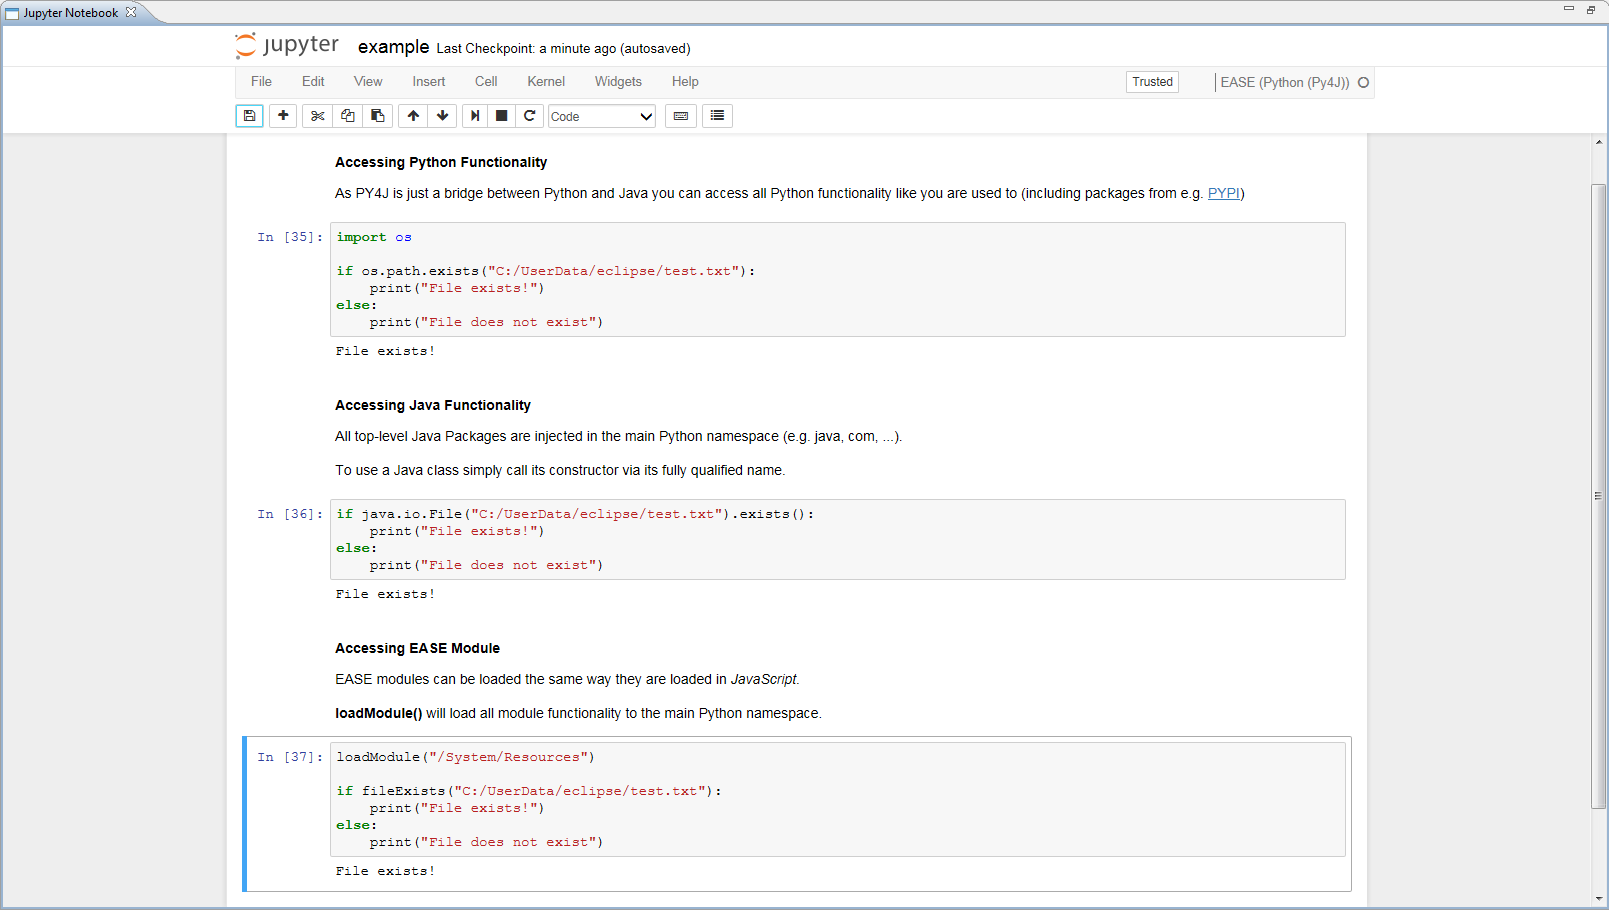Image resolution: width=1609 pixels, height=911 pixels.
Task: Click the Accessing Python Functionality heading
Action: click(441, 162)
